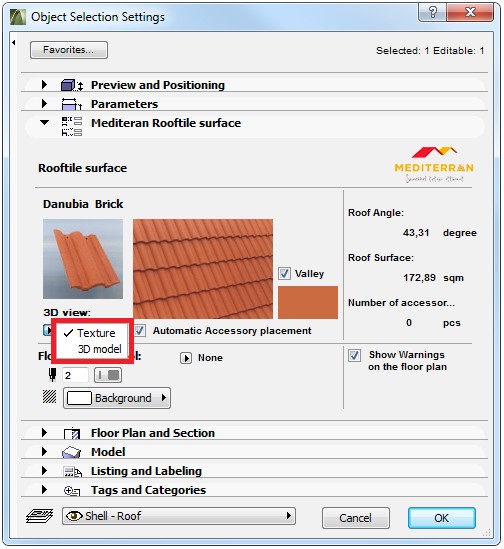This screenshot has height=549, width=504.
Task: Click the fill hatch pattern icon
Action: point(49,397)
